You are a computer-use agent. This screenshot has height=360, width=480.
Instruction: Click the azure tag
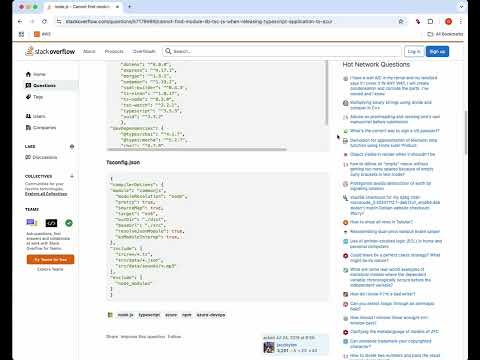171,315
